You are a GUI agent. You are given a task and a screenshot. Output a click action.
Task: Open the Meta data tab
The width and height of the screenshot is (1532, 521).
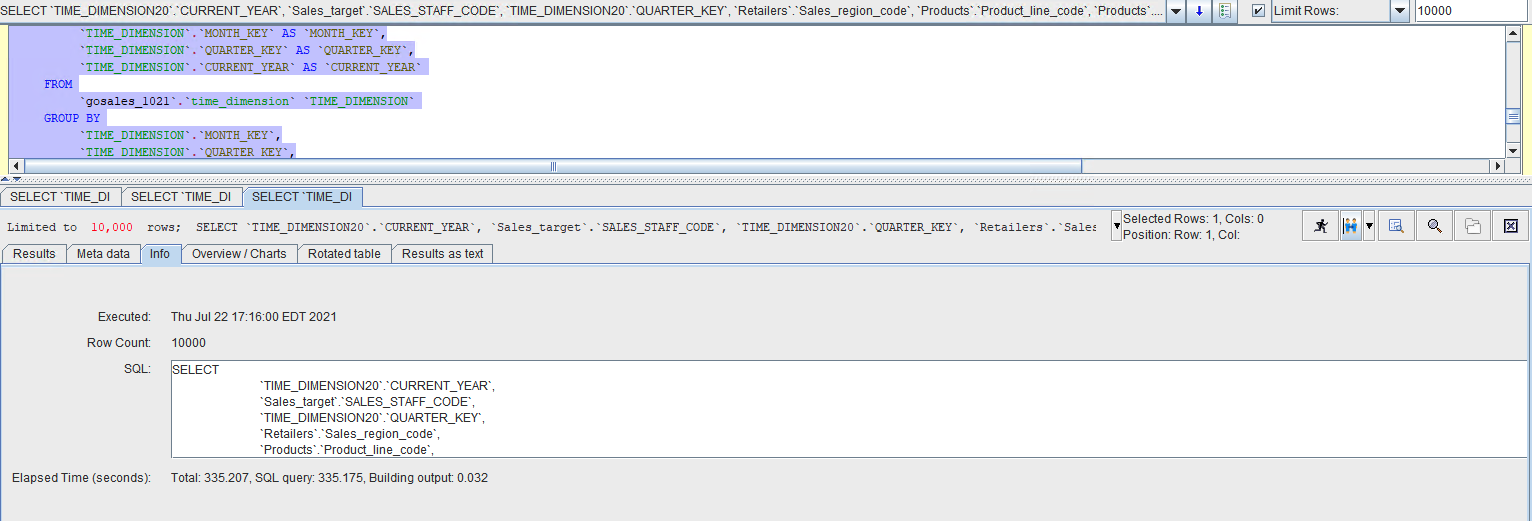[103, 254]
